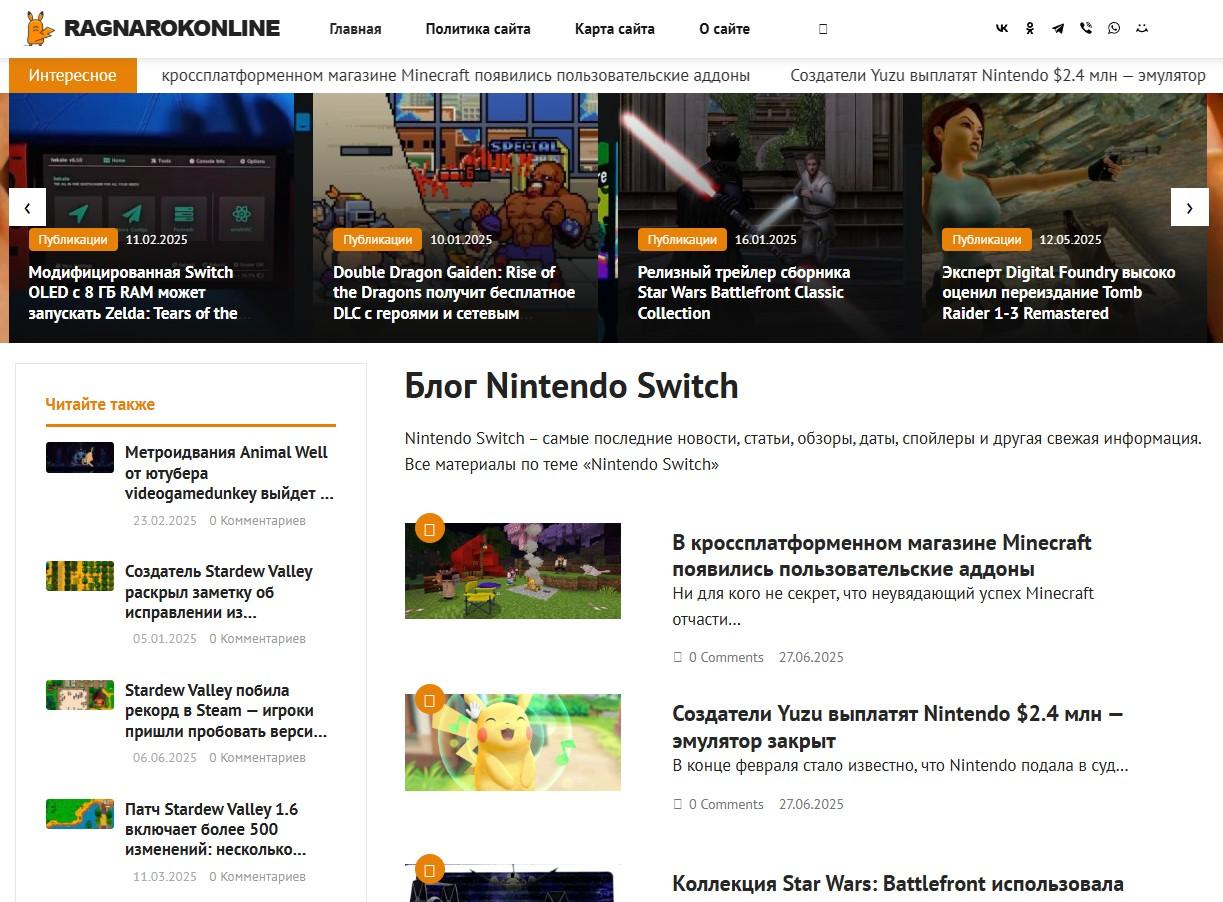This screenshot has width=1223, height=902.
Task: Click 'Публикации' tag on Double Dragon slide
Action: pyautogui.click(x=377, y=239)
